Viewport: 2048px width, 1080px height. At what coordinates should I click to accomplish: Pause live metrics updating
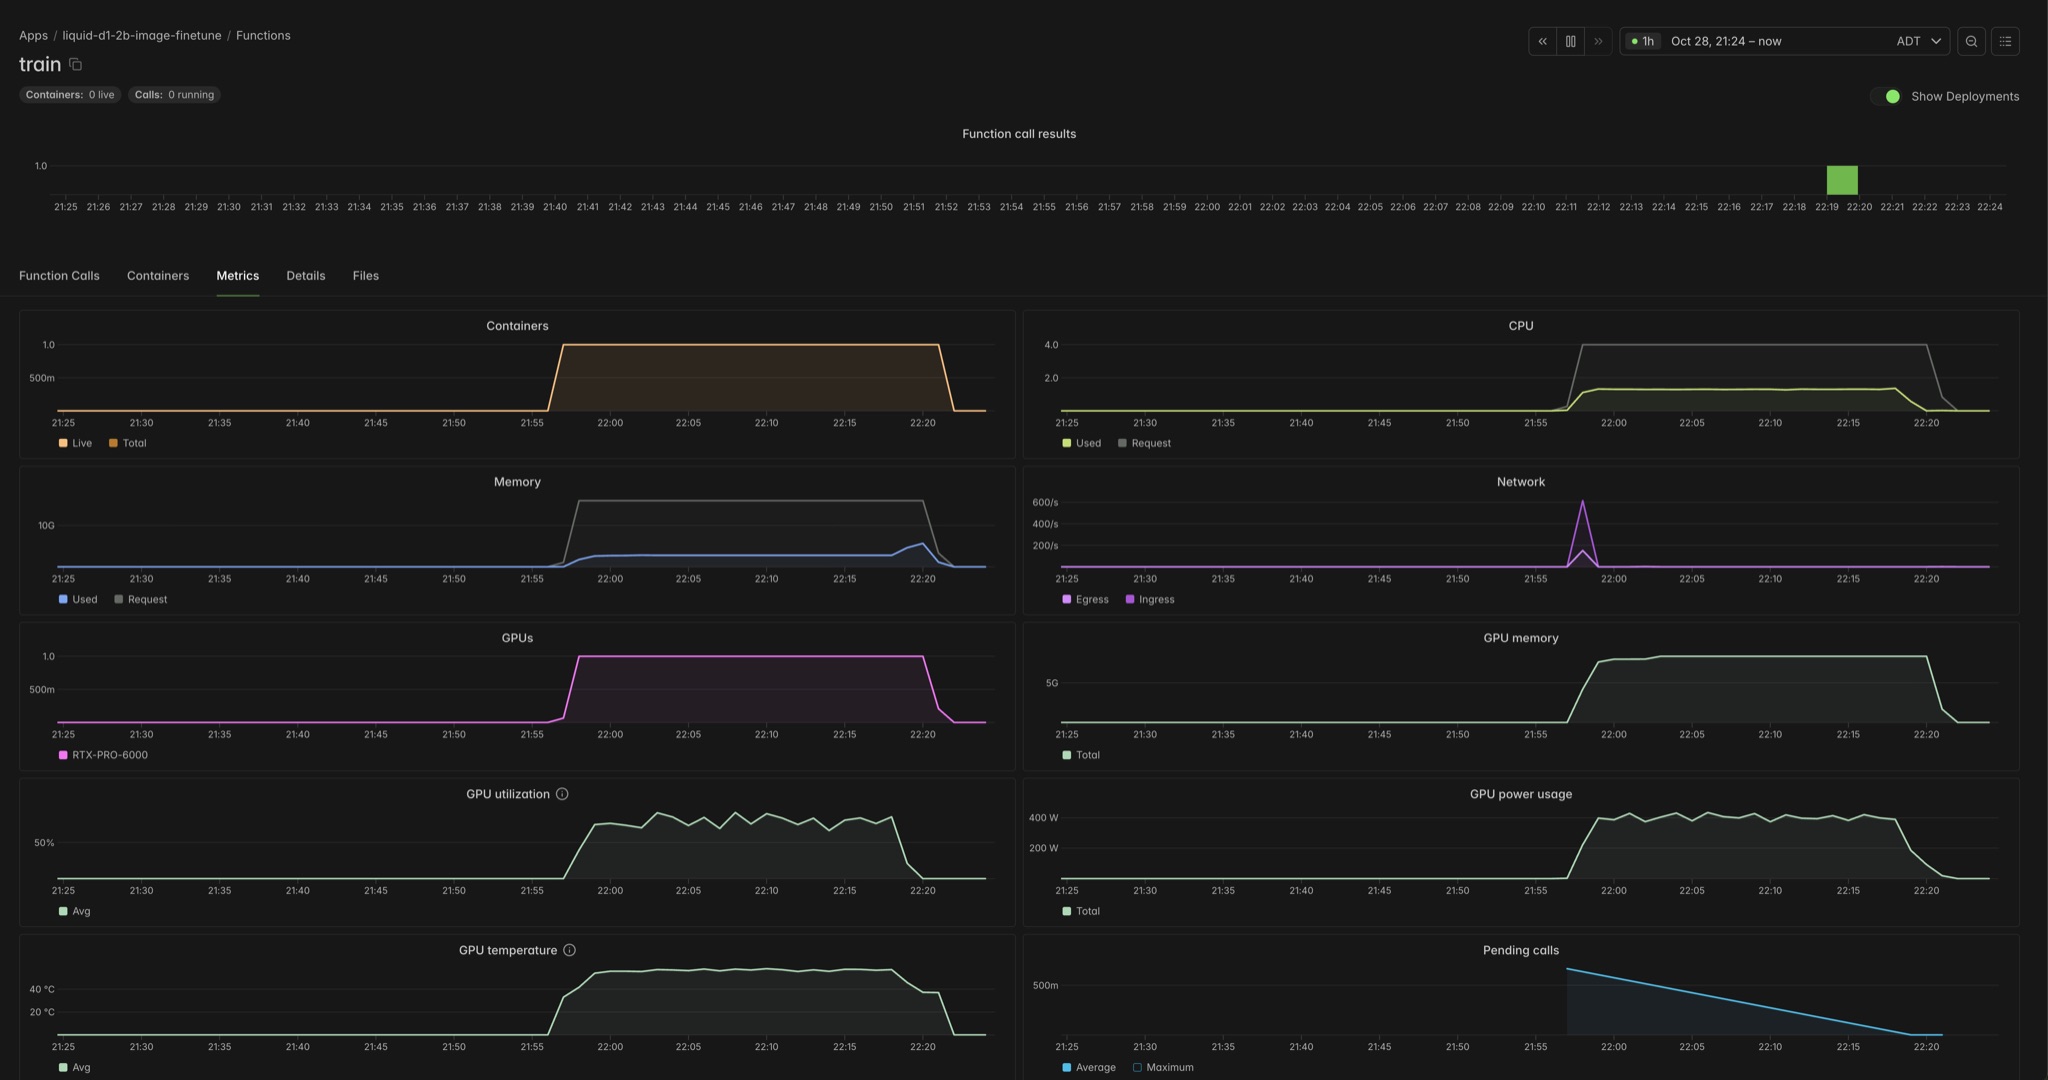pyautogui.click(x=1570, y=41)
